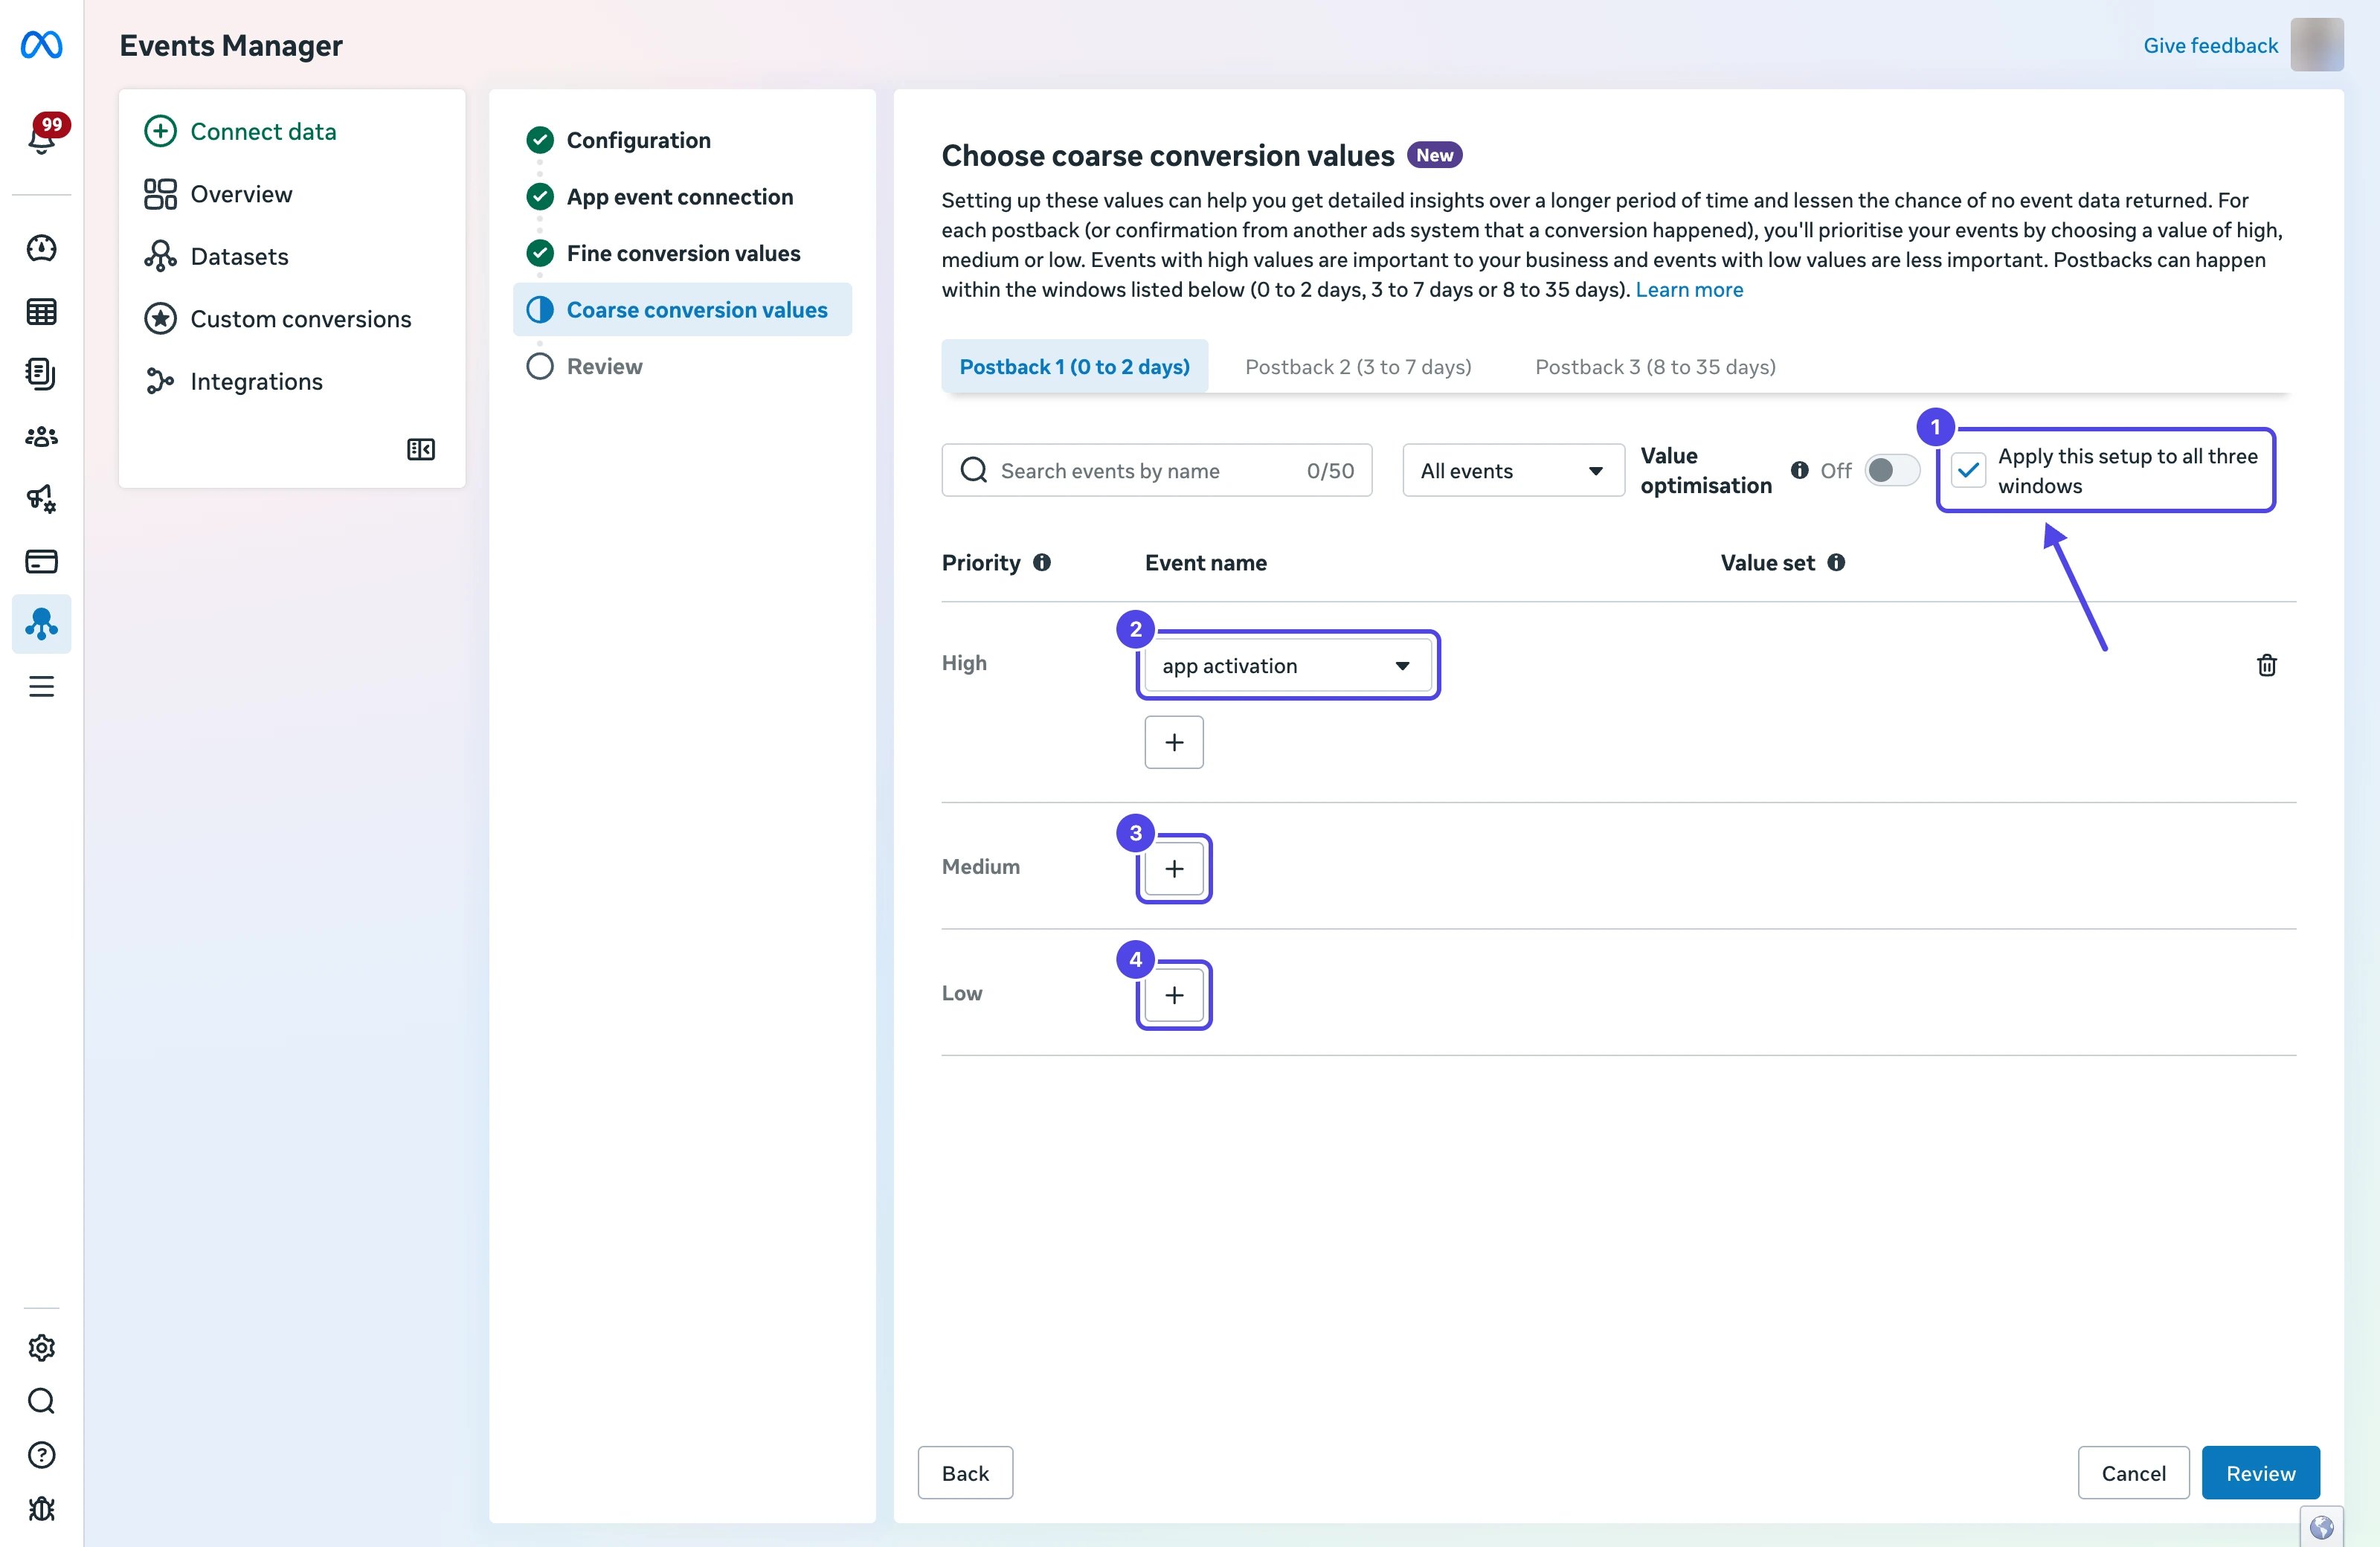
Task: Open the documents icon in left sidebar
Action: [41, 374]
